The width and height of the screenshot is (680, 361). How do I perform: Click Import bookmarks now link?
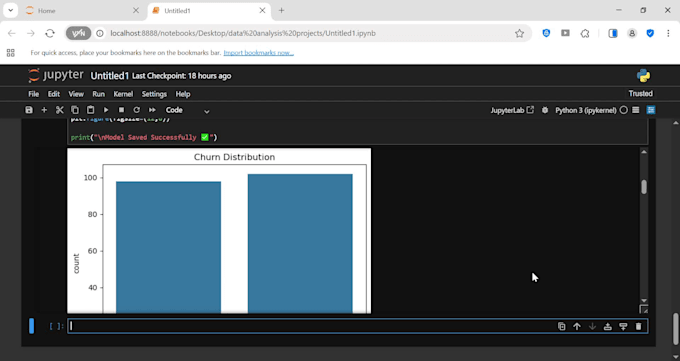258,53
